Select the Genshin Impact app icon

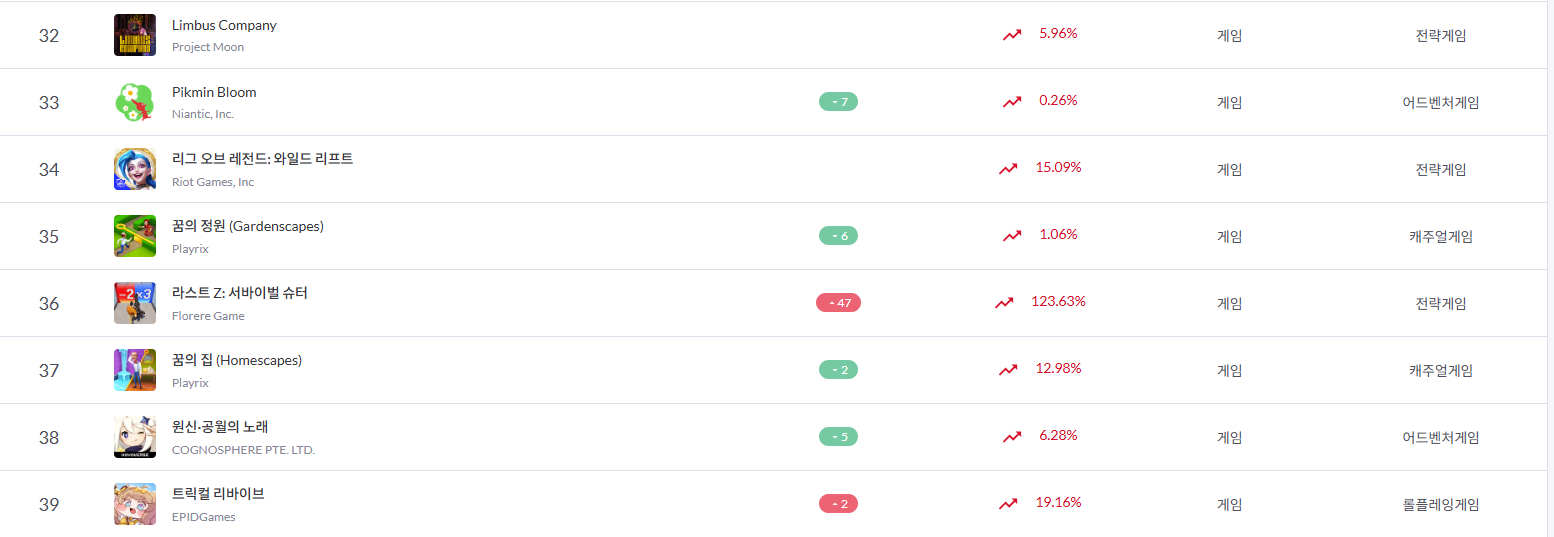[135, 437]
